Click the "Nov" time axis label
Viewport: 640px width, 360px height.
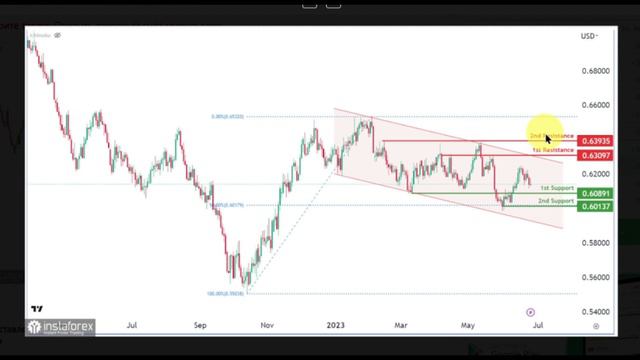pyautogui.click(x=267, y=325)
